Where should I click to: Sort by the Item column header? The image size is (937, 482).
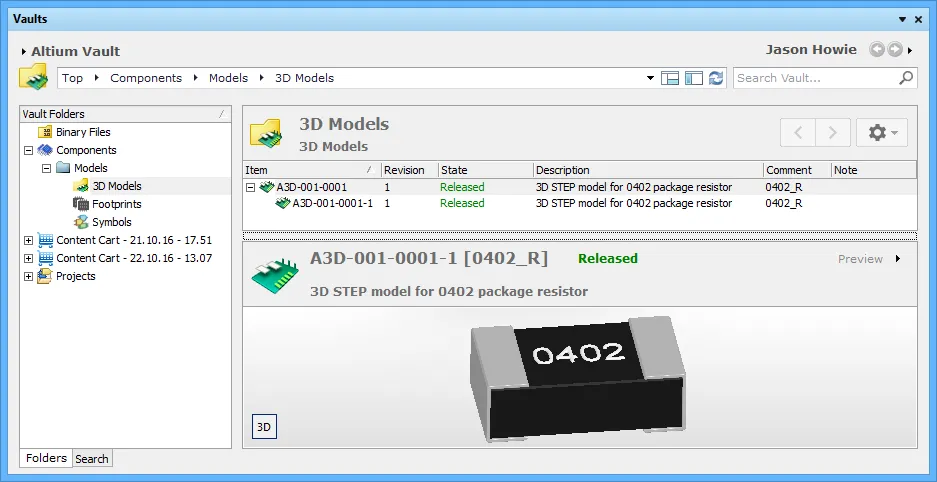click(x=311, y=170)
